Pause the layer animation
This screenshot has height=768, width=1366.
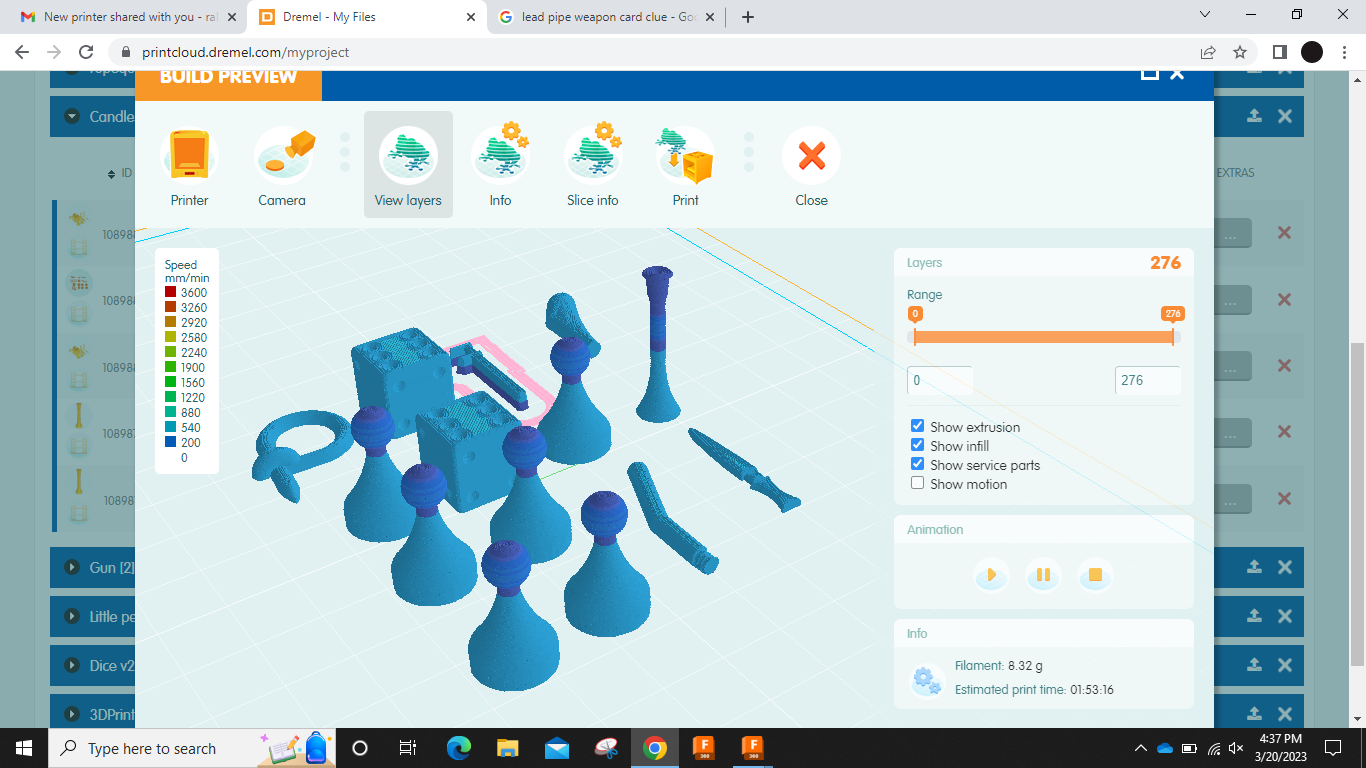click(x=1043, y=575)
